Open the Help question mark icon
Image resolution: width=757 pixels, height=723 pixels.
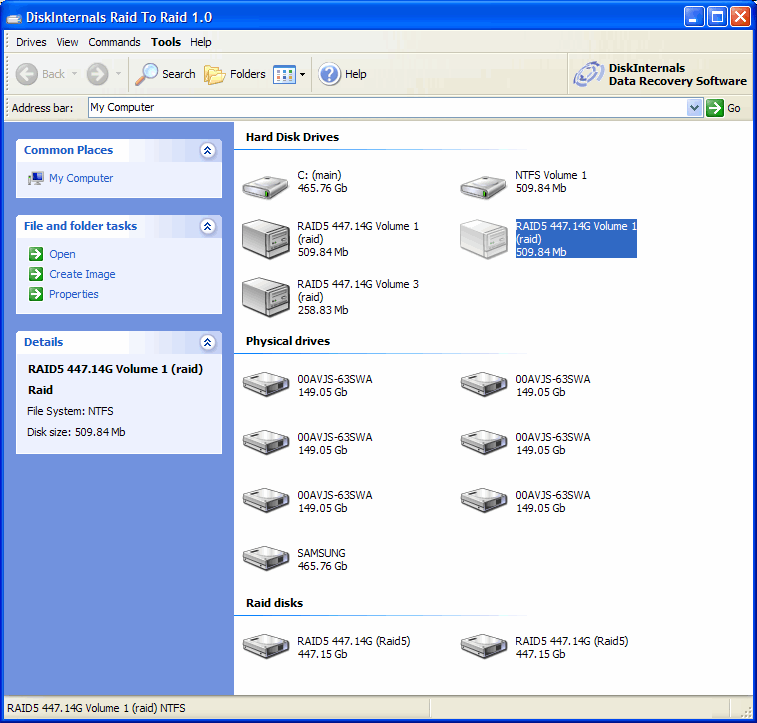click(x=330, y=74)
